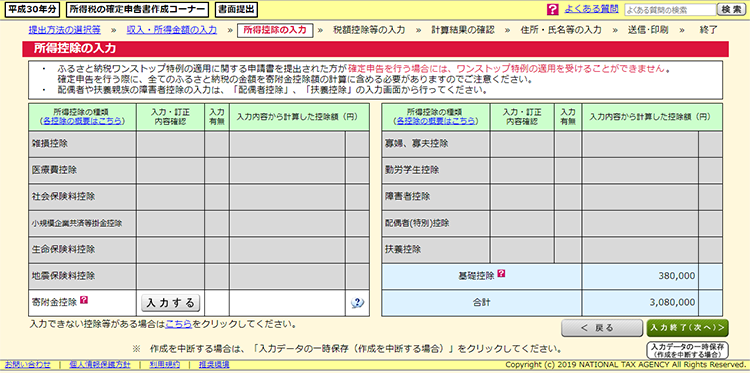Click the pink question icon beside よくある質問
Screen dimensions: 750x373
click(x=552, y=9)
